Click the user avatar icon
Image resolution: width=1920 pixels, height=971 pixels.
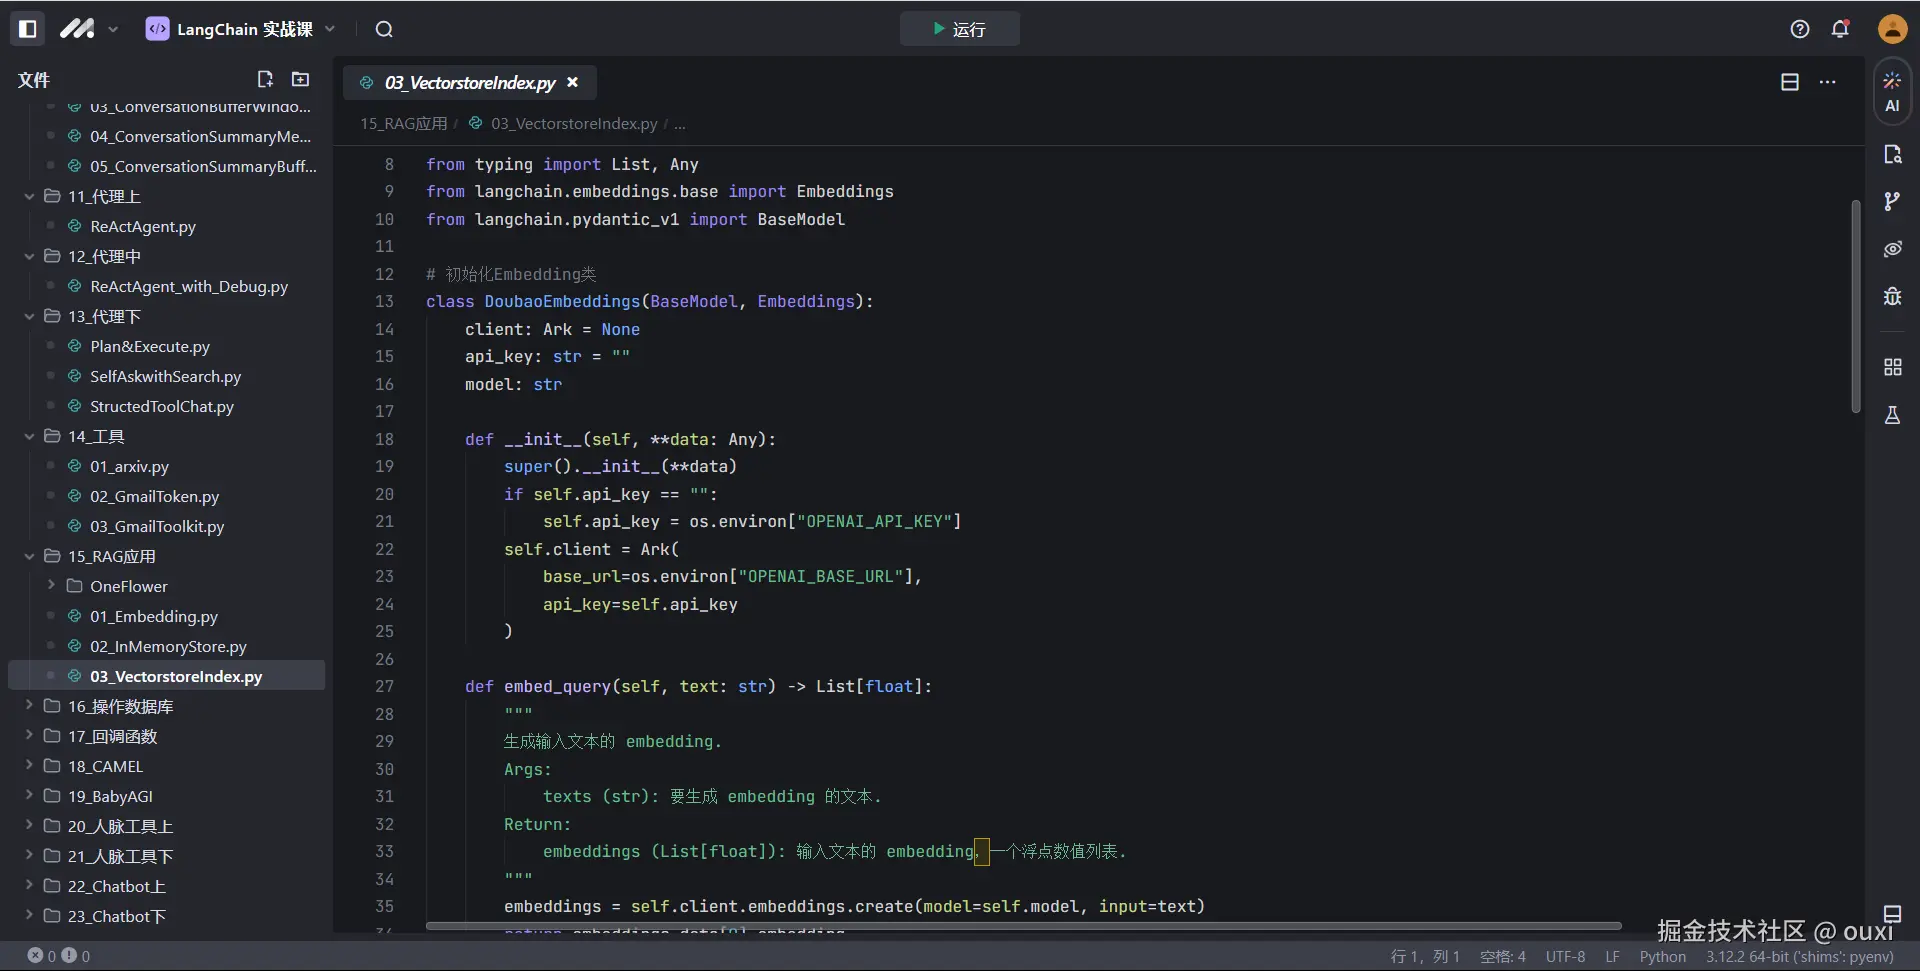pyautogui.click(x=1892, y=29)
